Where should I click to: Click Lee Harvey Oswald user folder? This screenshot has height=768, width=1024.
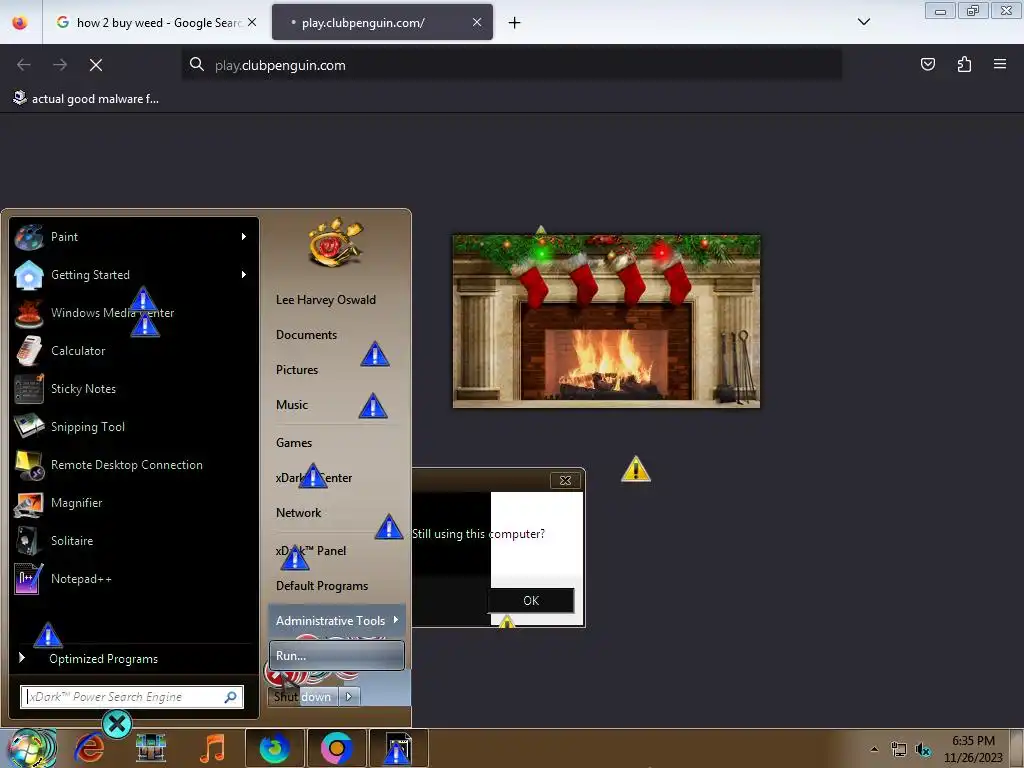326,300
